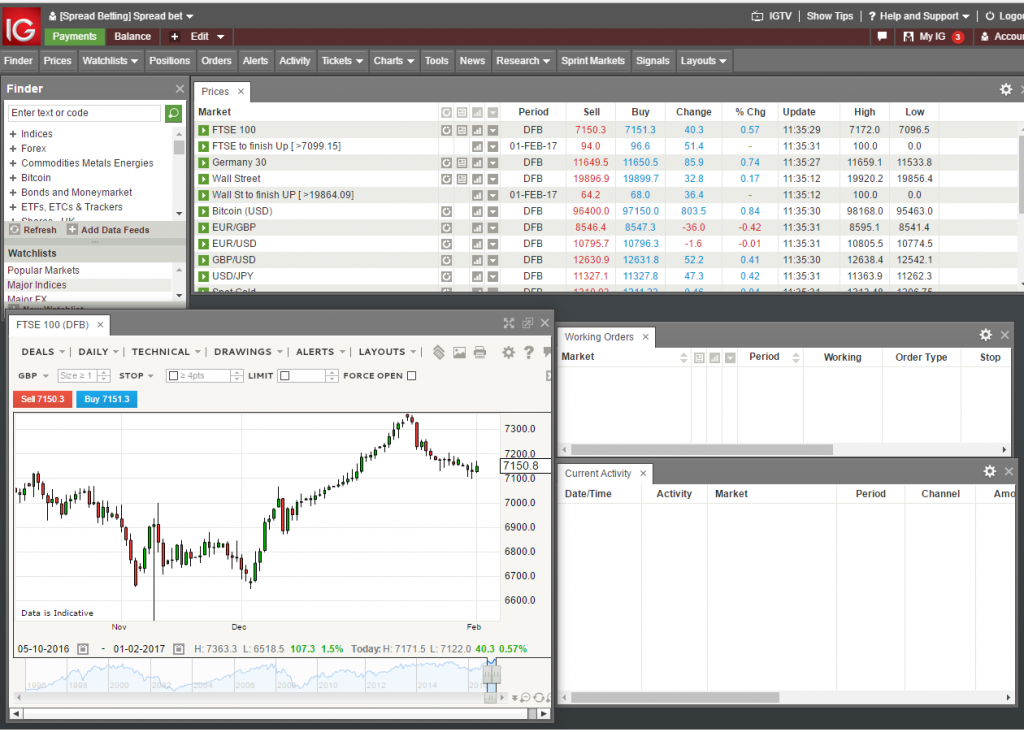This screenshot has width=1024, height=732.
Task: Select Major Indices watchlist
Action: click(89, 285)
